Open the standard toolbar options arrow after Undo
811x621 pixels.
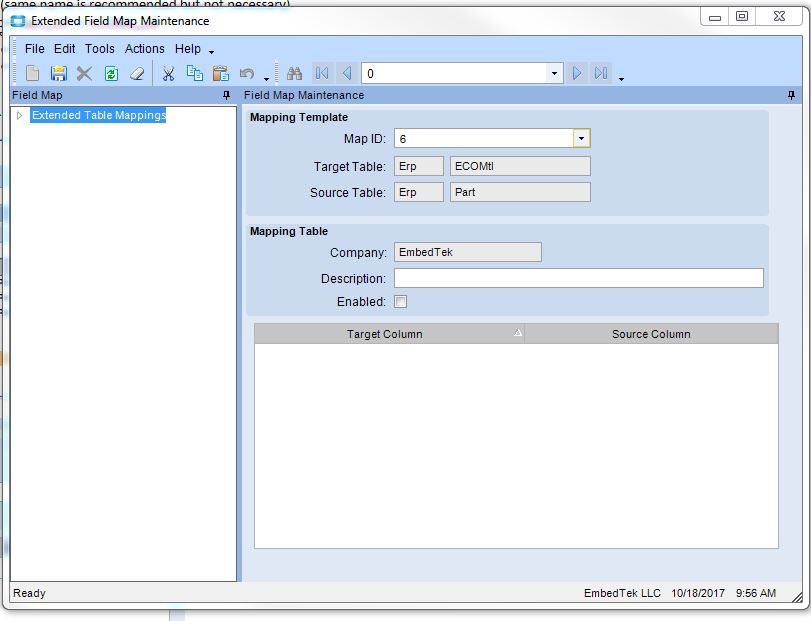click(266, 79)
